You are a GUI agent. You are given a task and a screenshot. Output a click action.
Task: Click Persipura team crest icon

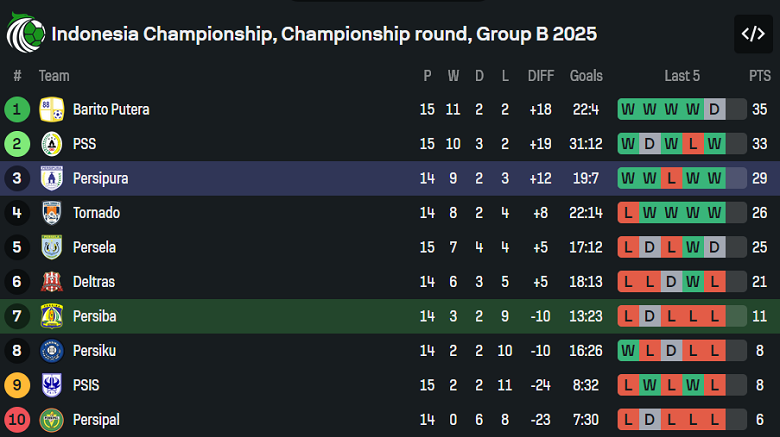click(x=52, y=178)
